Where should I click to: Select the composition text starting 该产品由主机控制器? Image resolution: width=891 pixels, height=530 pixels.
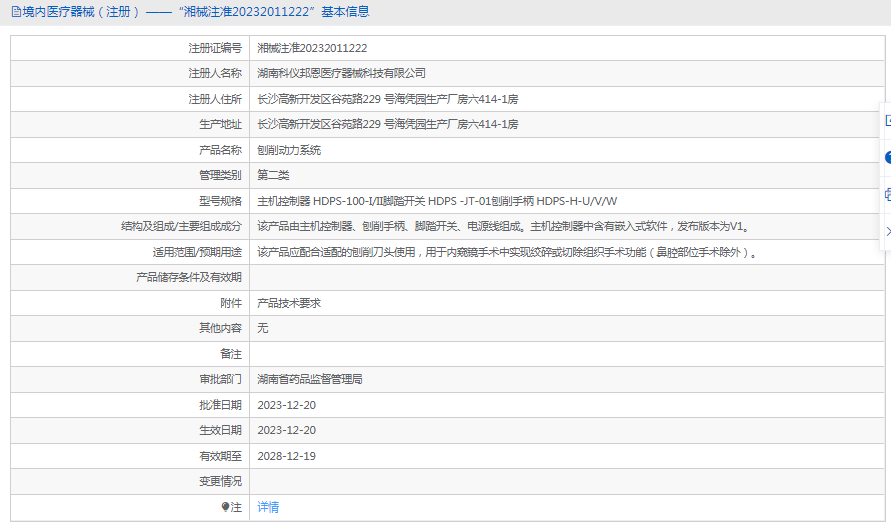[x=504, y=226]
